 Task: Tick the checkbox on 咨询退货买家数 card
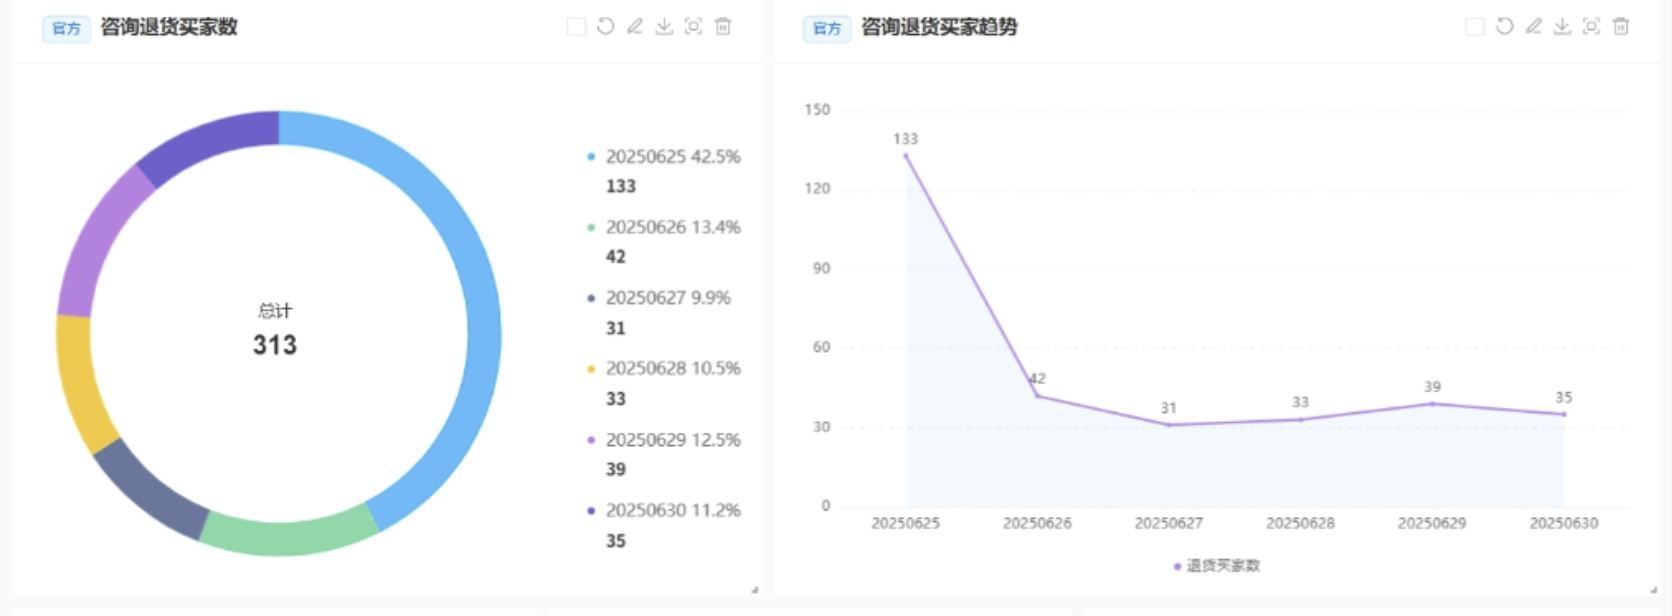(576, 27)
